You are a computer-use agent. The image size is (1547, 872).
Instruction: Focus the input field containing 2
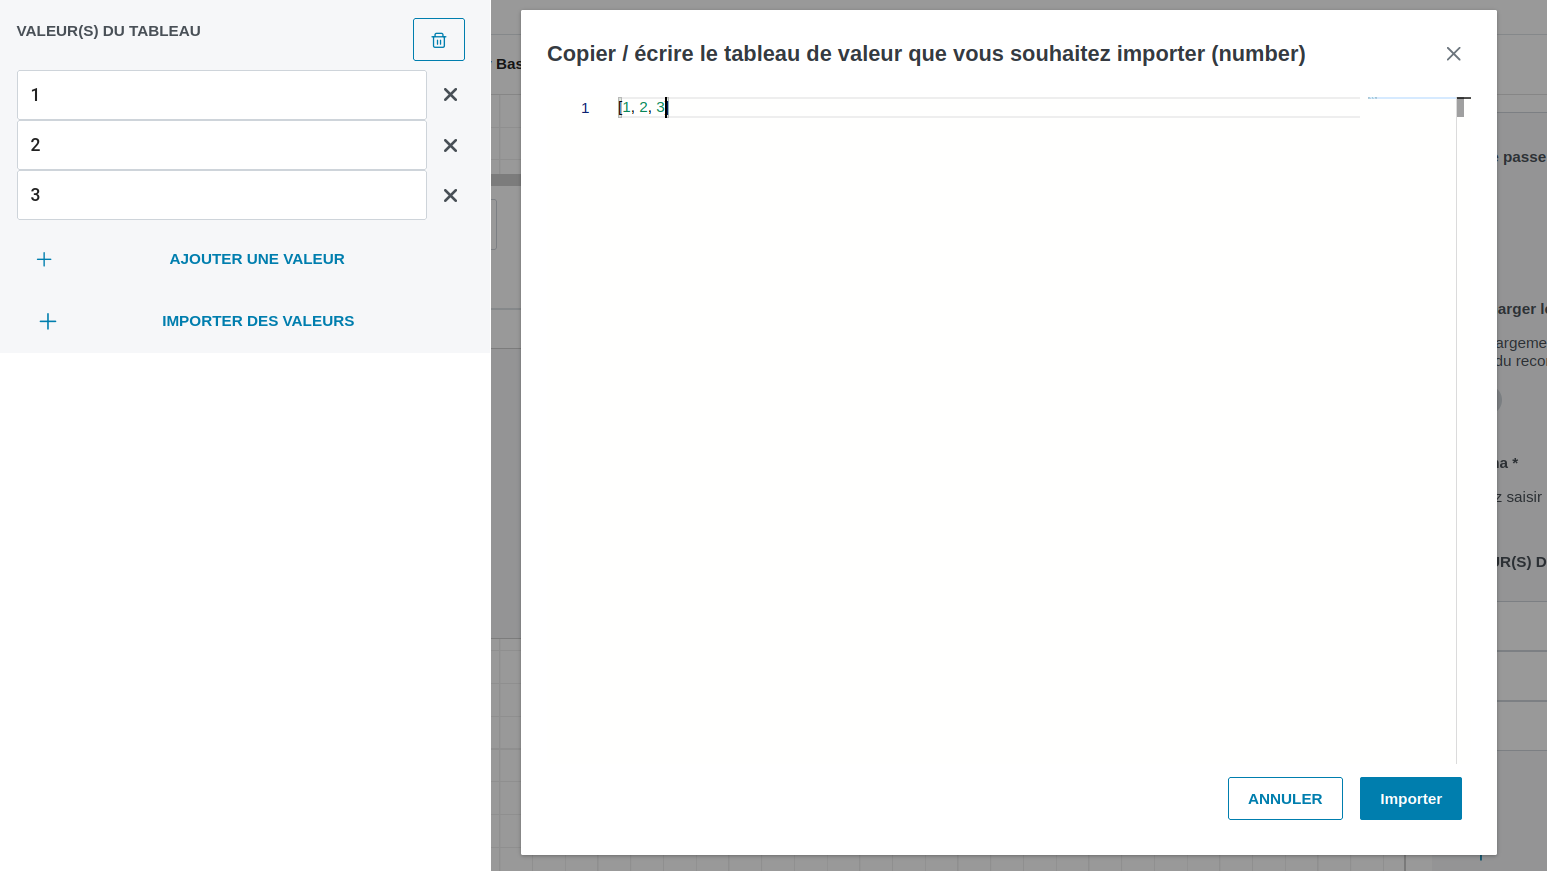click(222, 145)
